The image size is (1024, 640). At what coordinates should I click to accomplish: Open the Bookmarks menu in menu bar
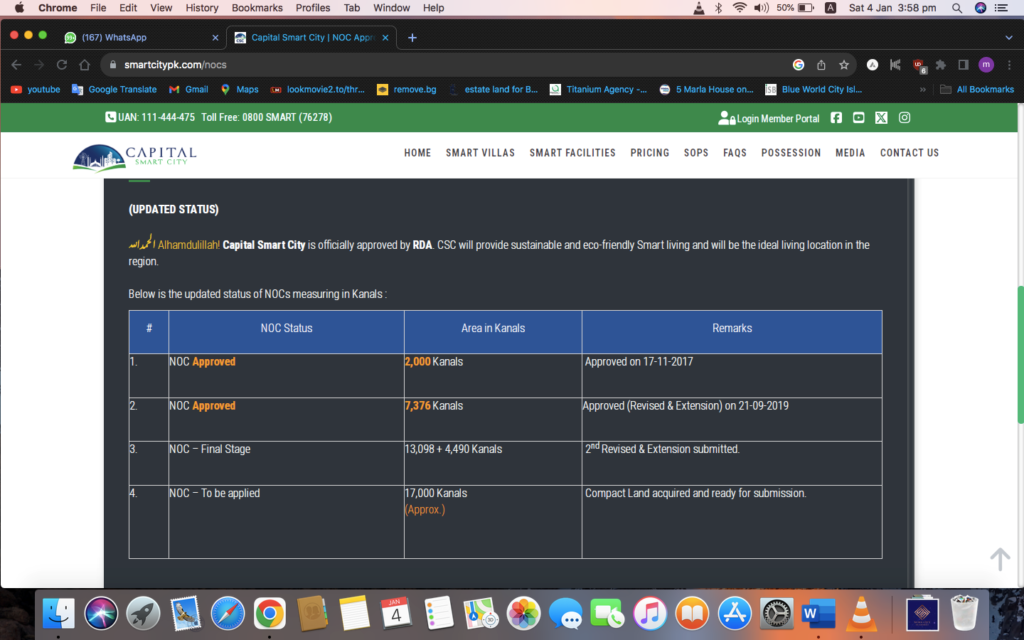(x=257, y=8)
